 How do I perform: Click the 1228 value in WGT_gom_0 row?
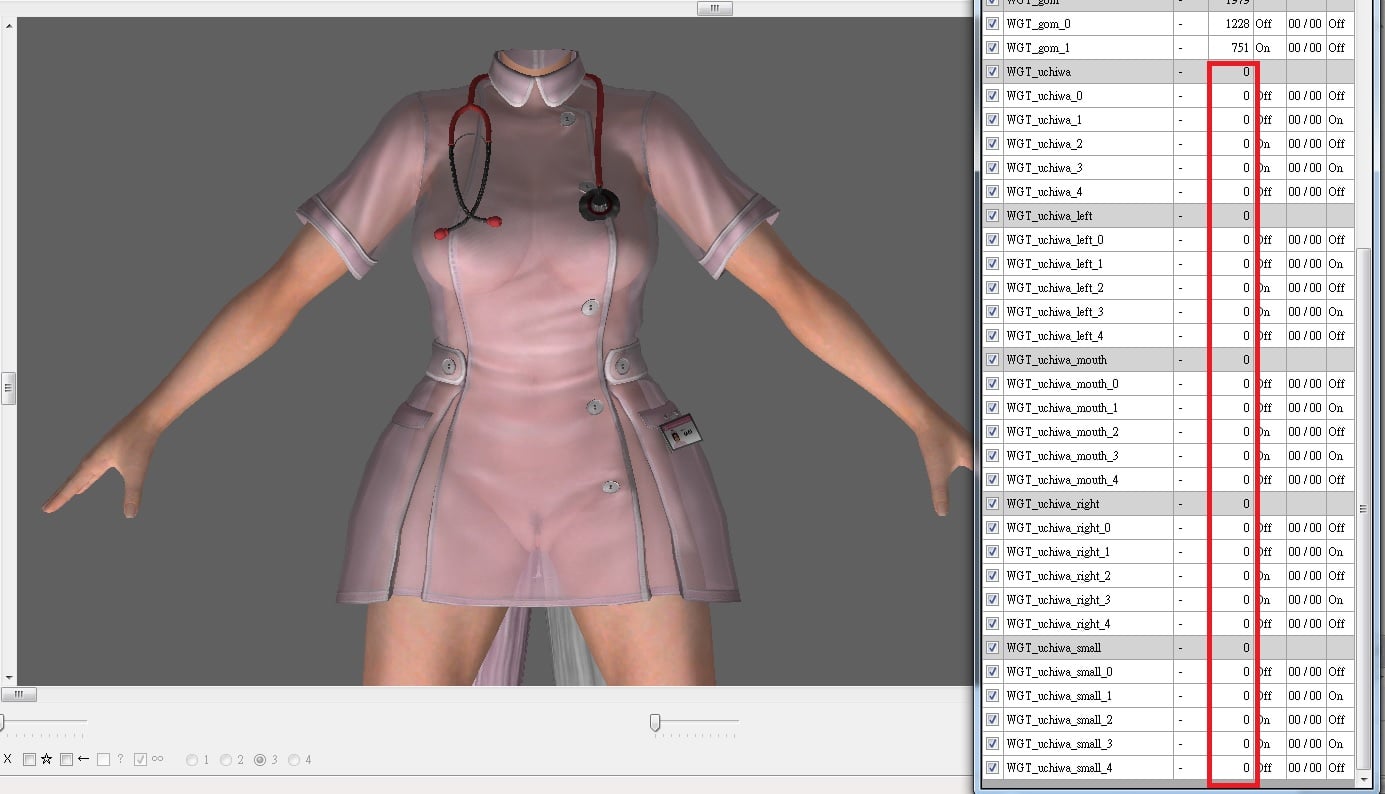(x=1236, y=24)
